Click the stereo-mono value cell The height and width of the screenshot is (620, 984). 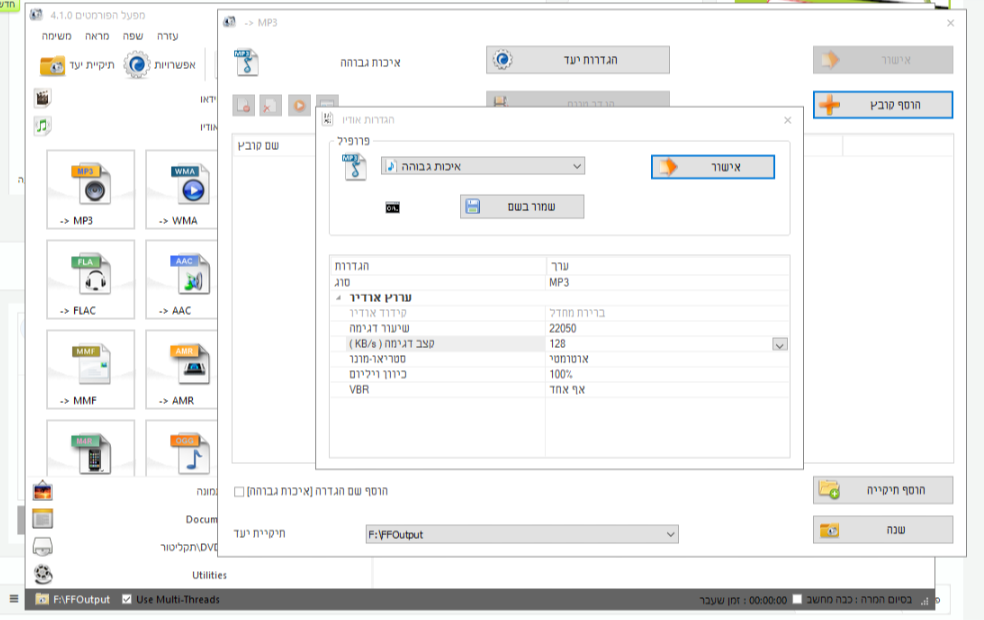(668, 359)
